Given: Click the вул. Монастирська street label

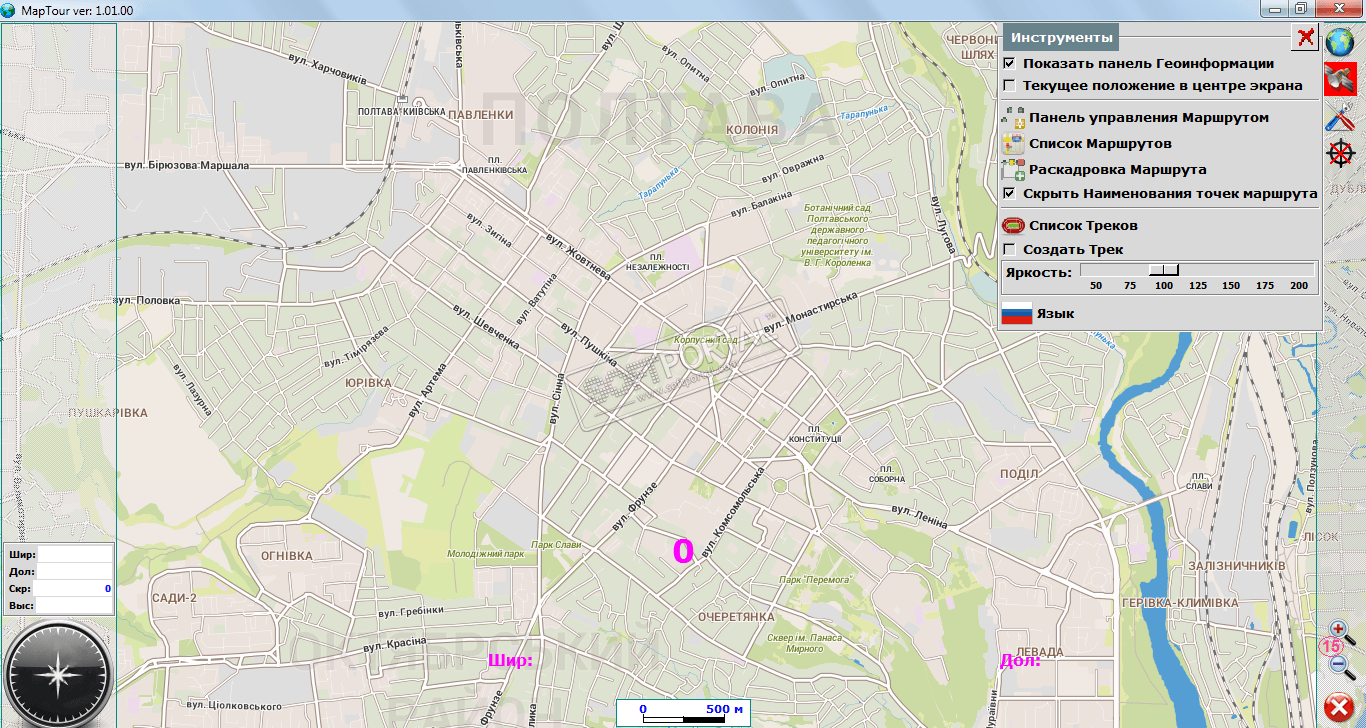Looking at the screenshot, I should pos(810,314).
